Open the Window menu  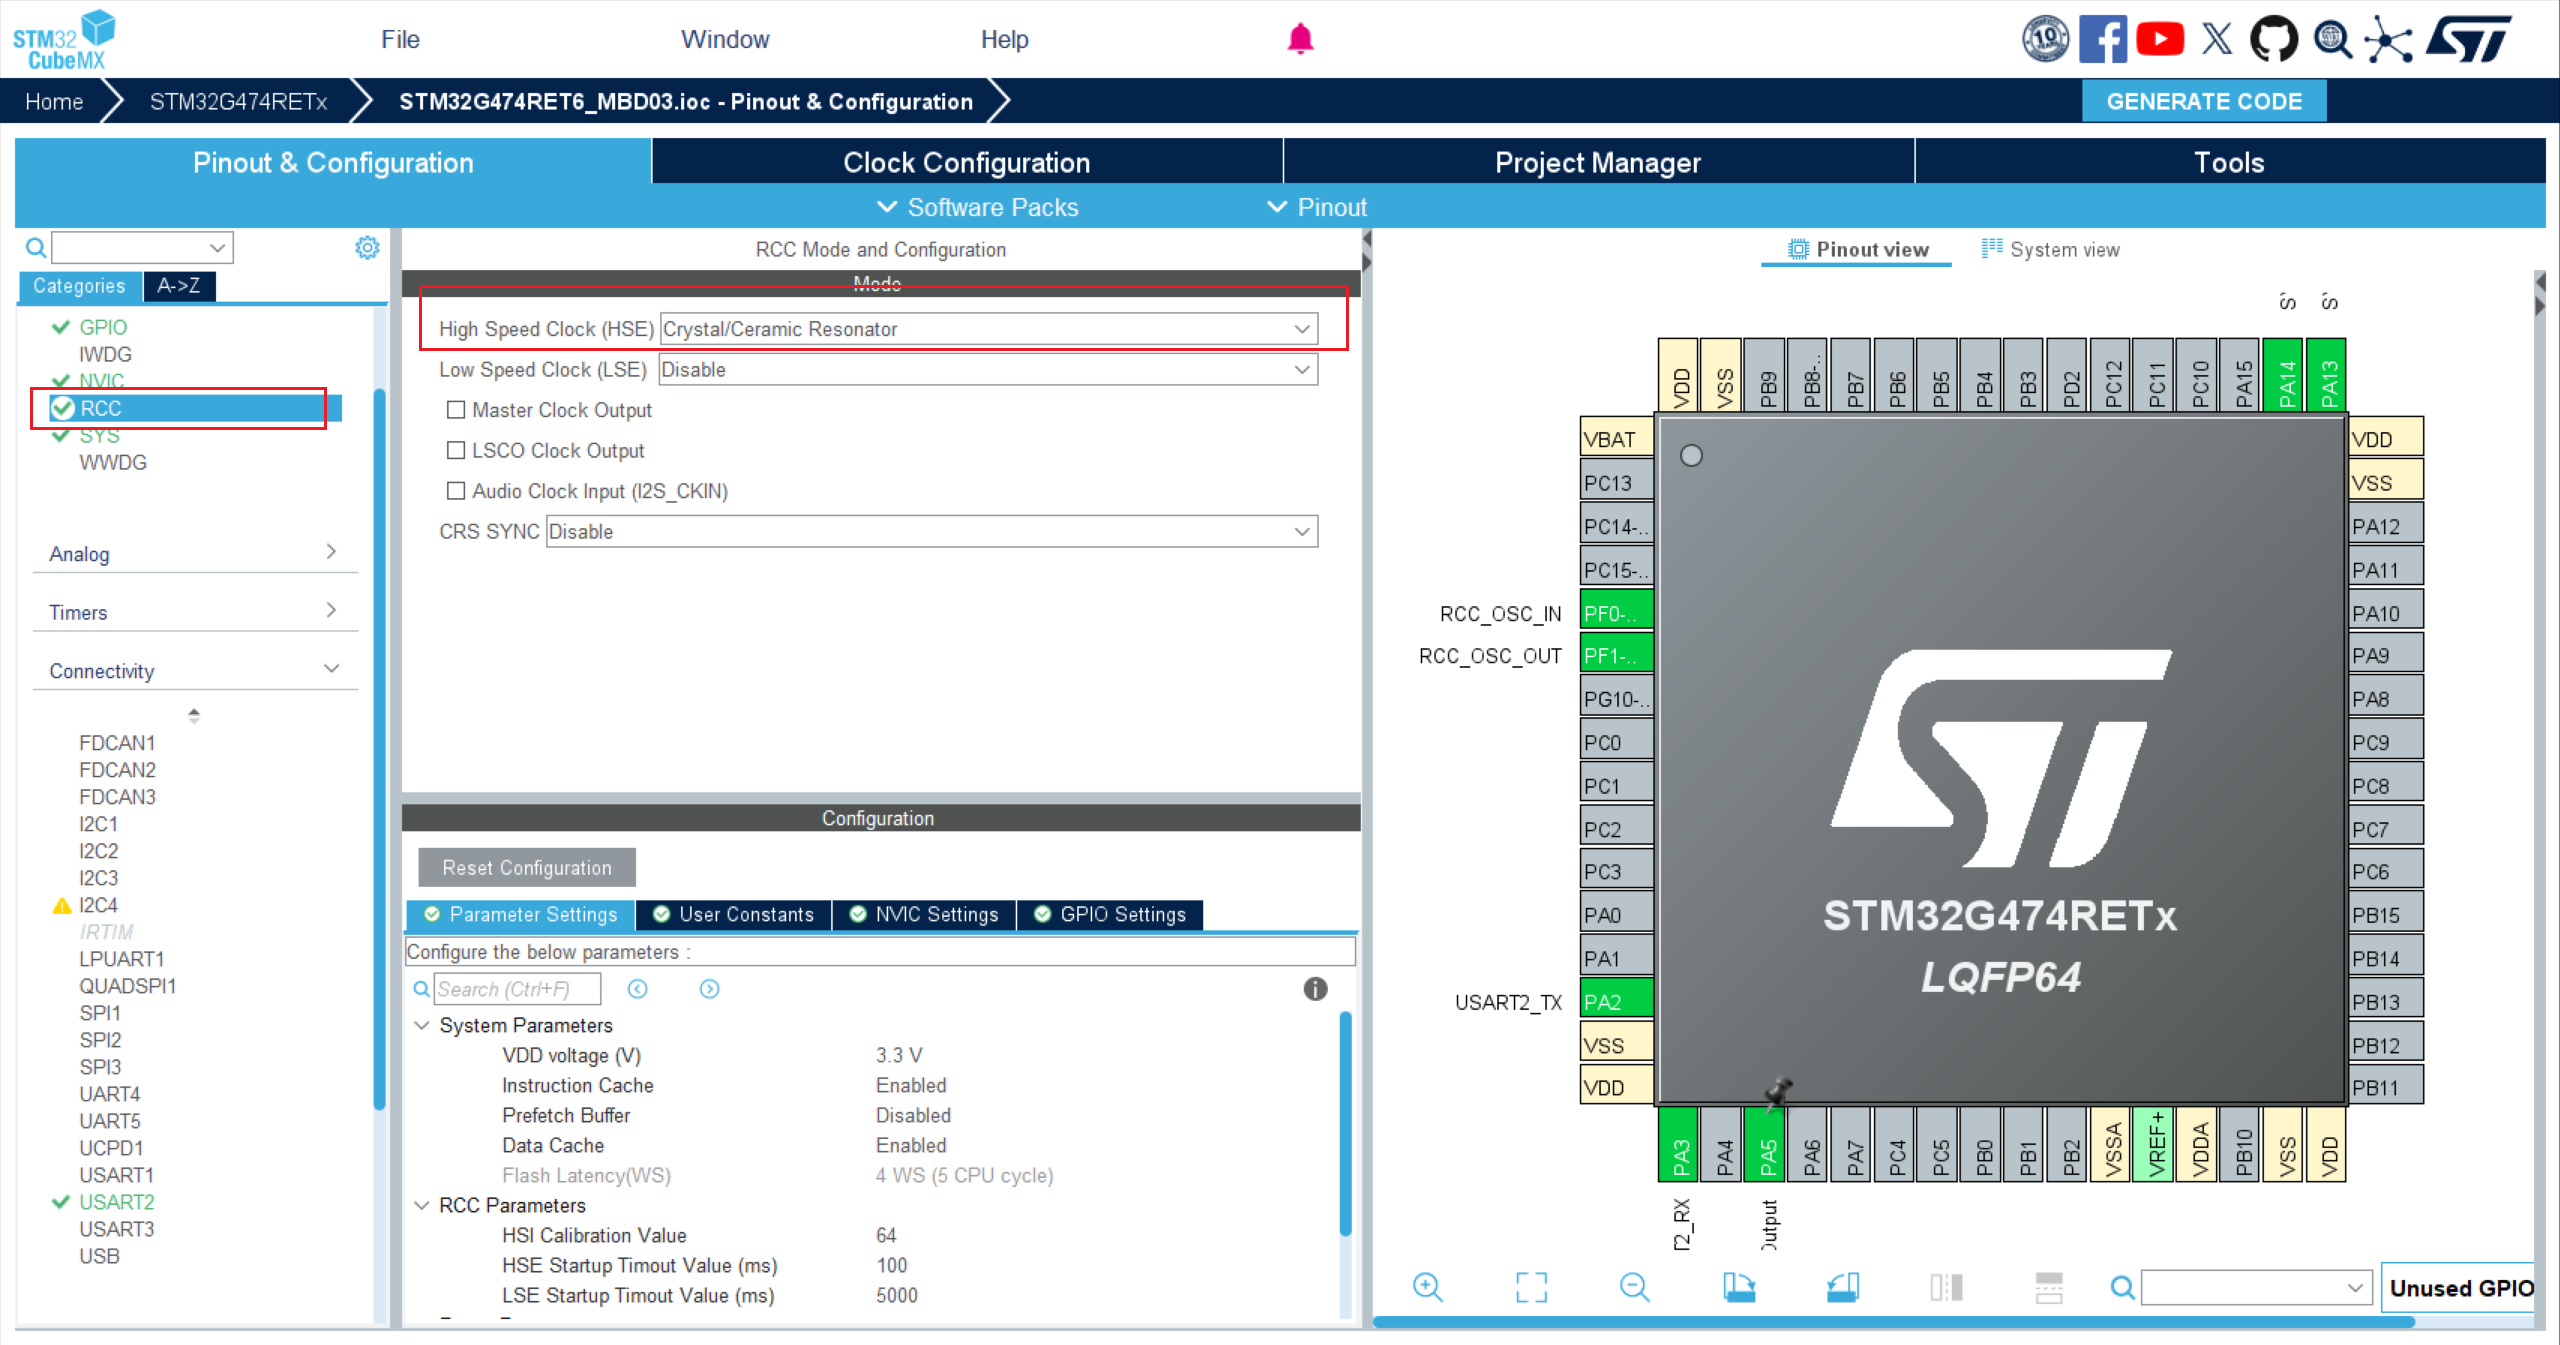725,39
